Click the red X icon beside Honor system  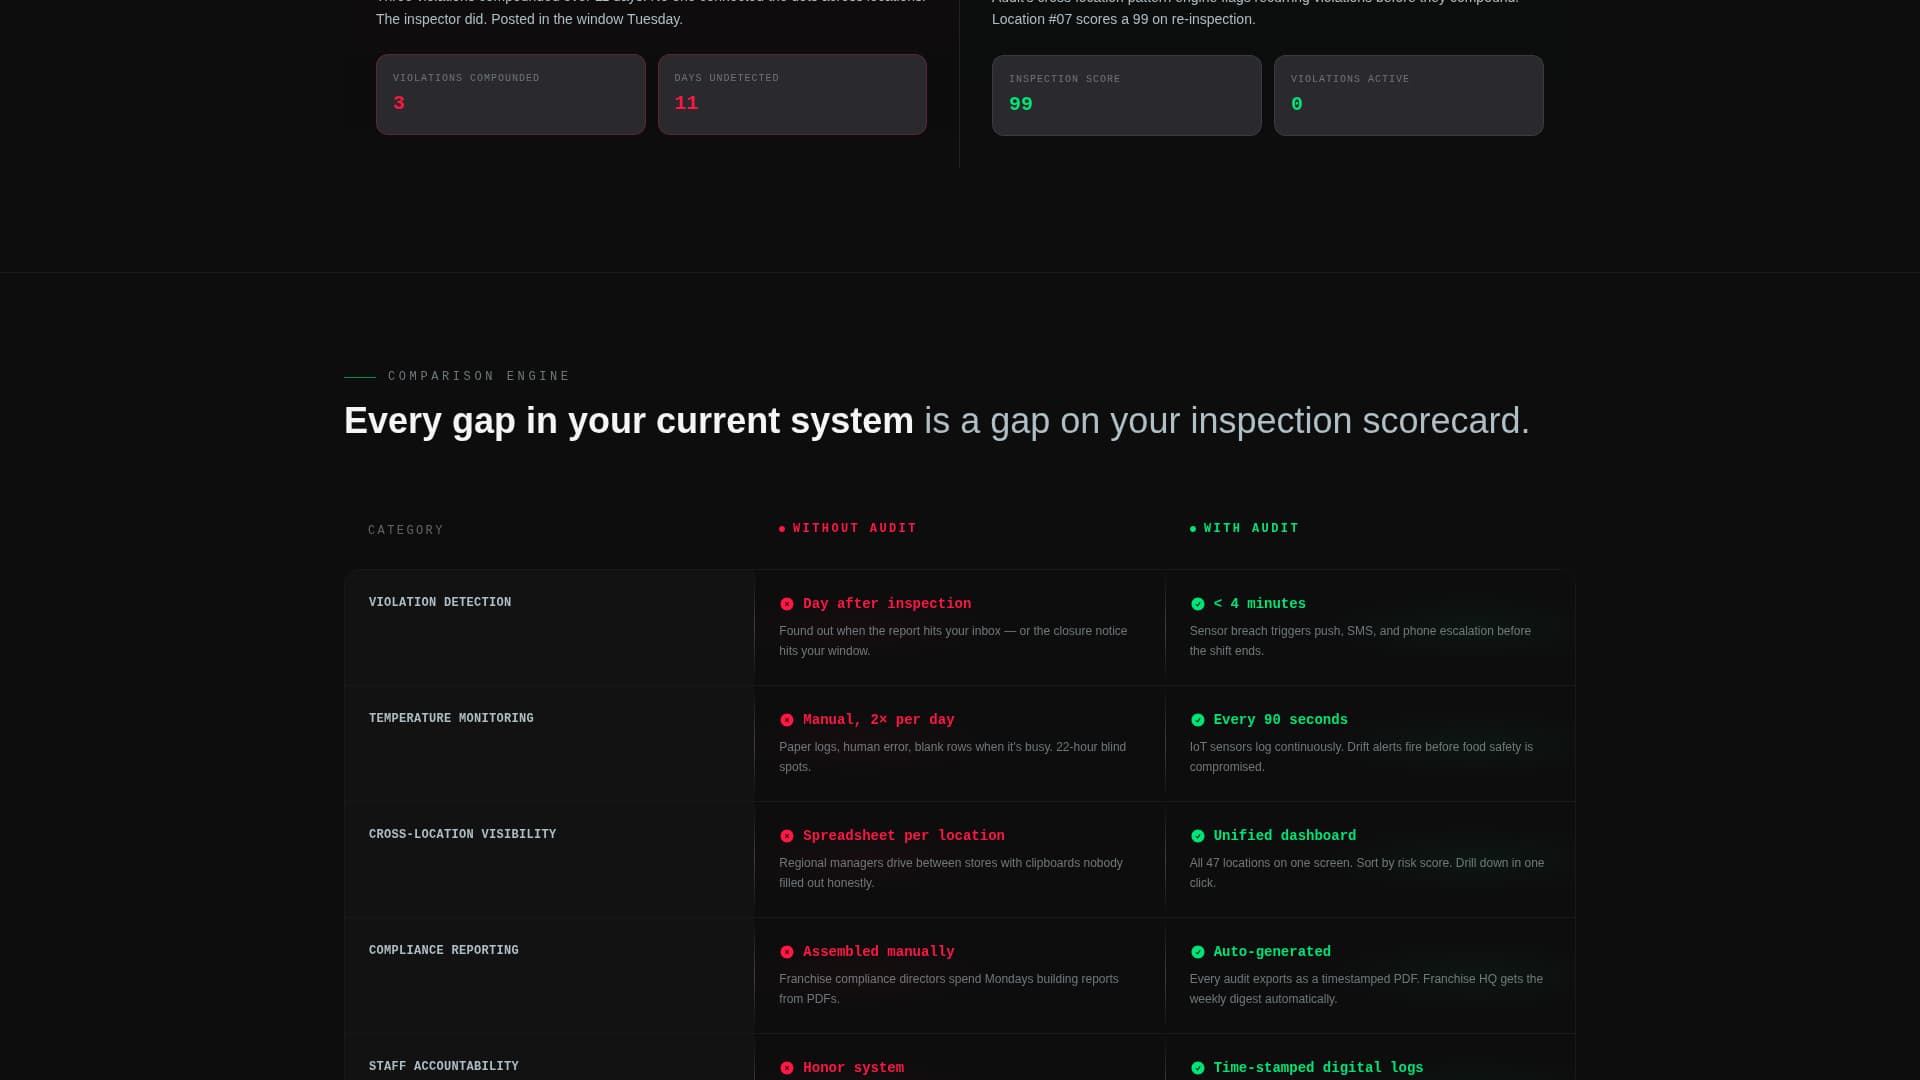787,1067
